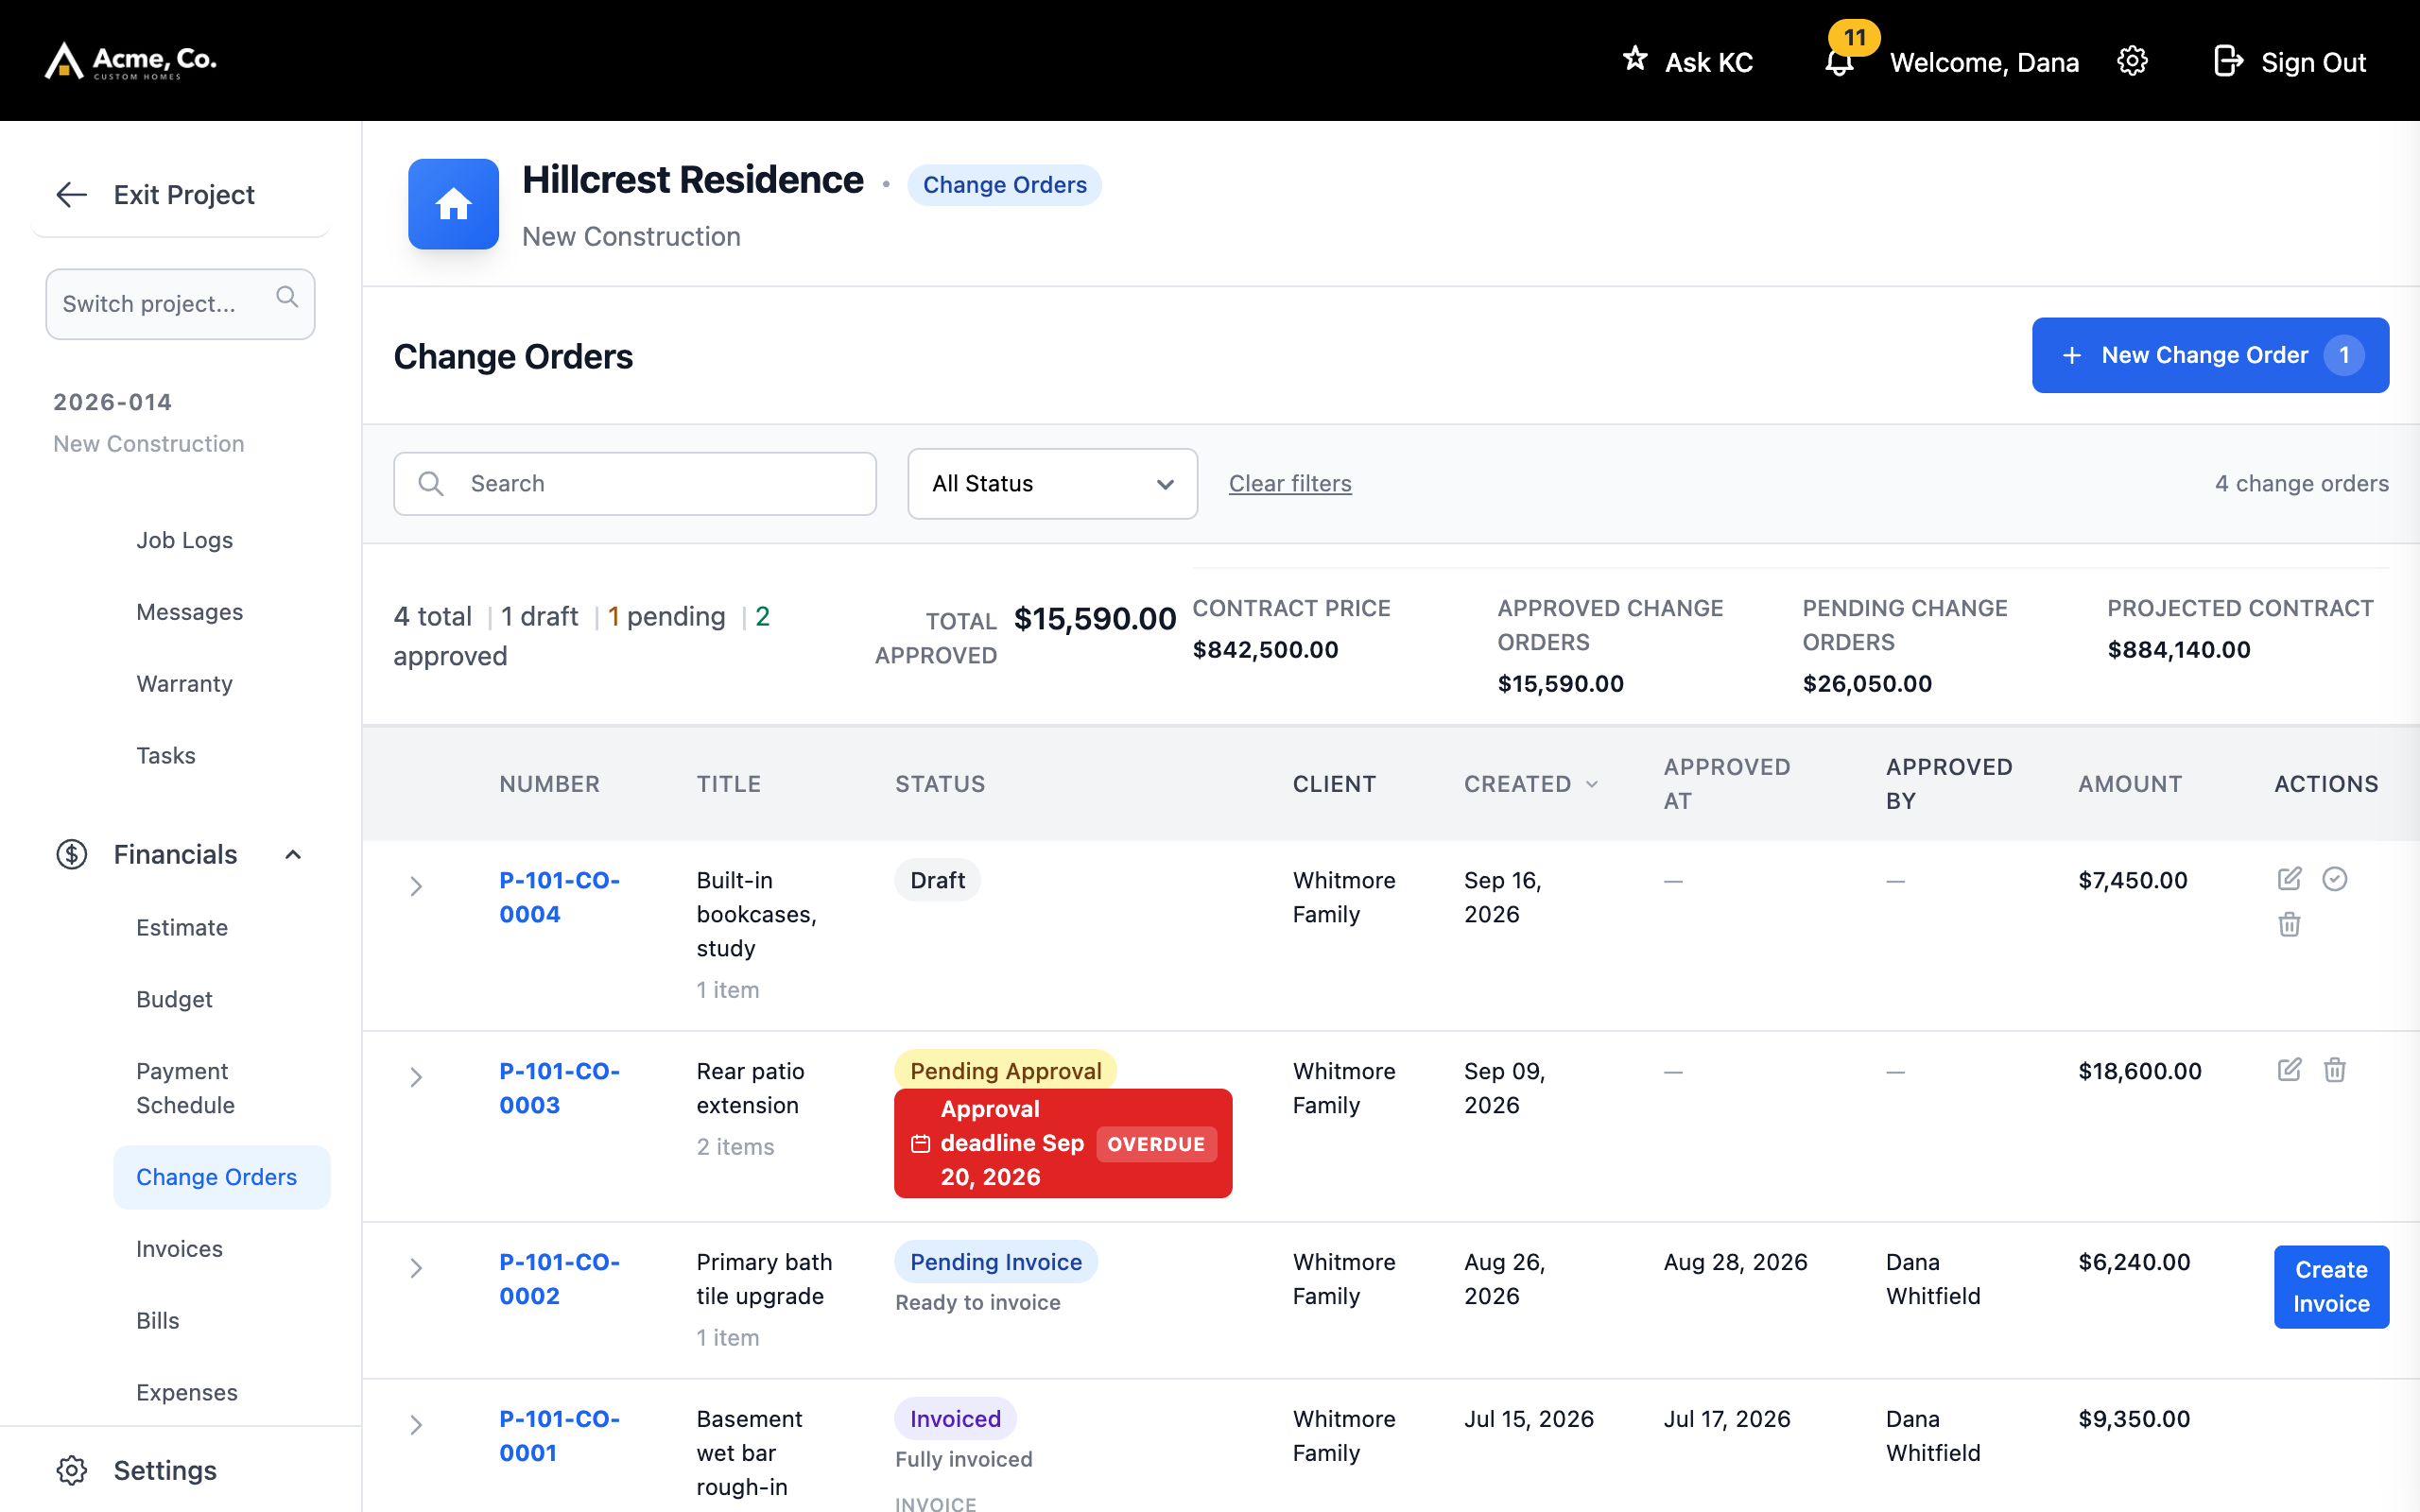The image size is (2420, 1512).
Task: Delete change order P-101-CO-0004
Action: click(2289, 924)
